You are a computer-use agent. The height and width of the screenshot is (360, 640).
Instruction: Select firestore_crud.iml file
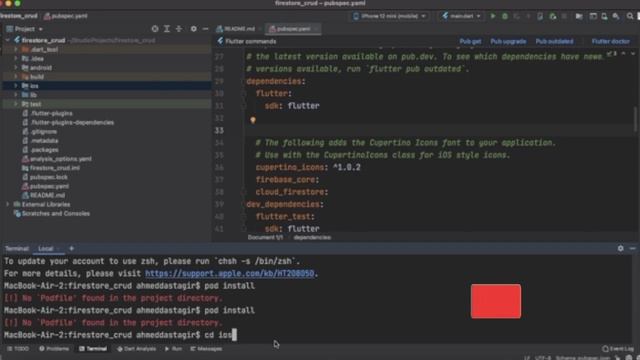click(51, 168)
